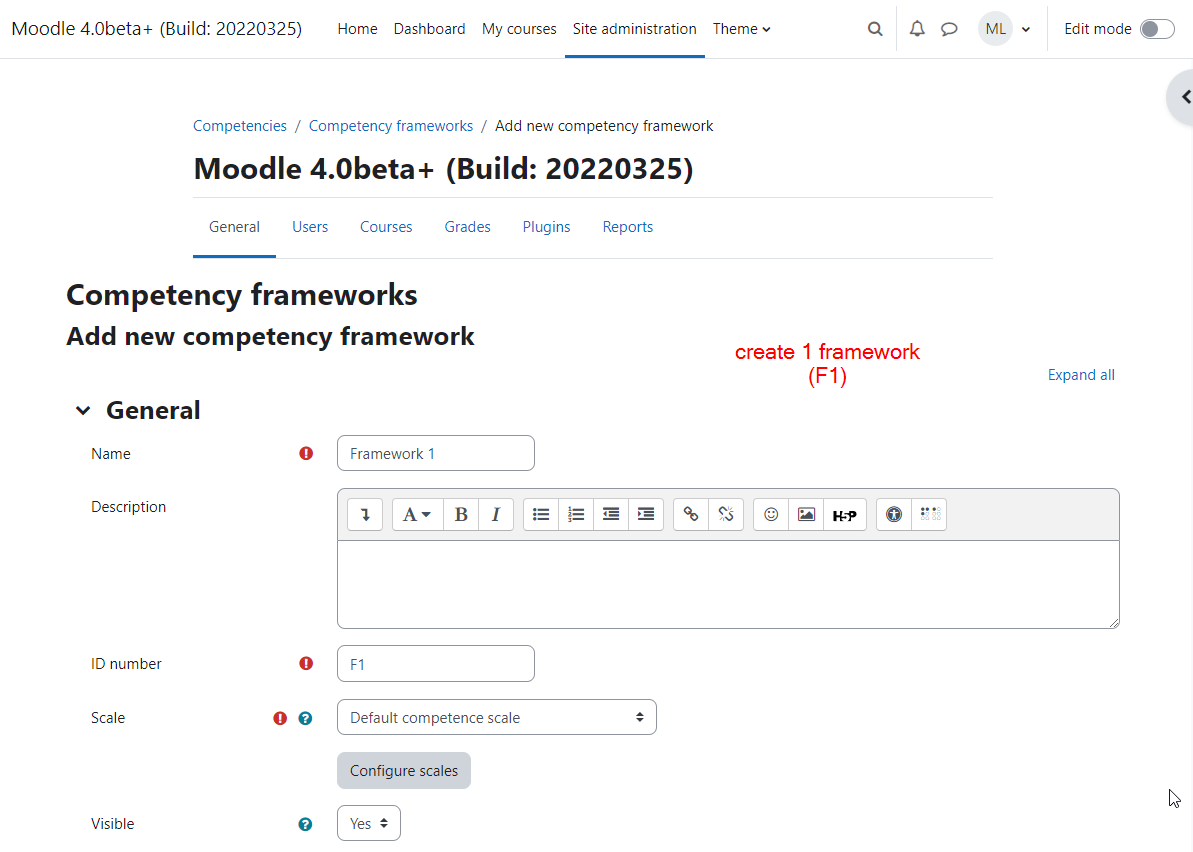
Task: Insert image into description
Action: point(806,514)
